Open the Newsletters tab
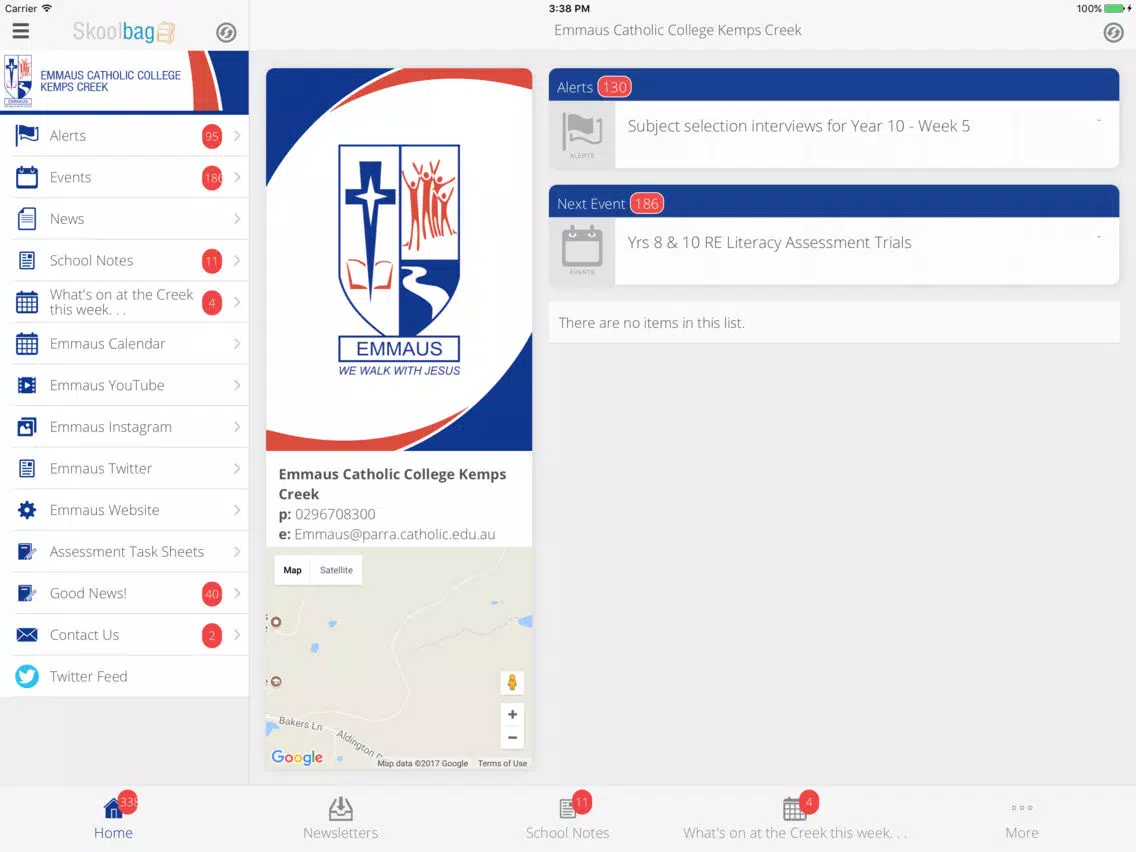Image resolution: width=1136 pixels, height=852 pixels. coord(341,818)
